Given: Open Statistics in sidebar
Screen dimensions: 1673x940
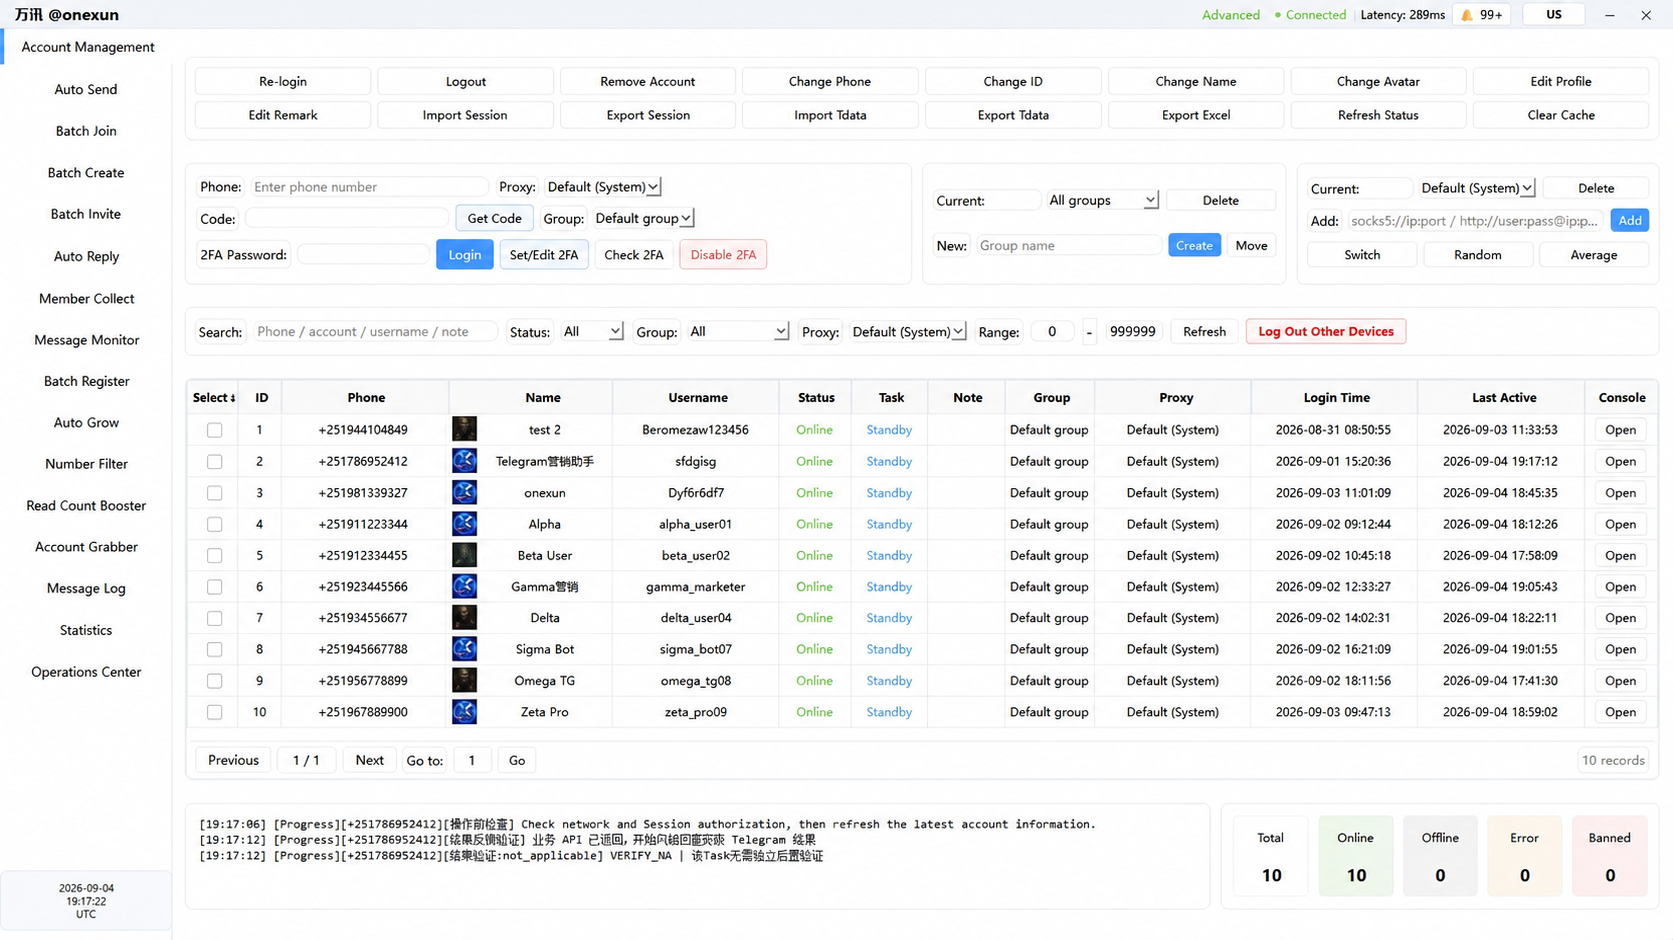Looking at the screenshot, I should tap(86, 630).
